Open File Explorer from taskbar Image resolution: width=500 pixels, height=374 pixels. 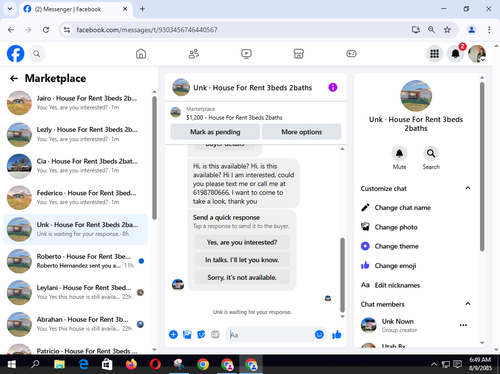coord(59,364)
